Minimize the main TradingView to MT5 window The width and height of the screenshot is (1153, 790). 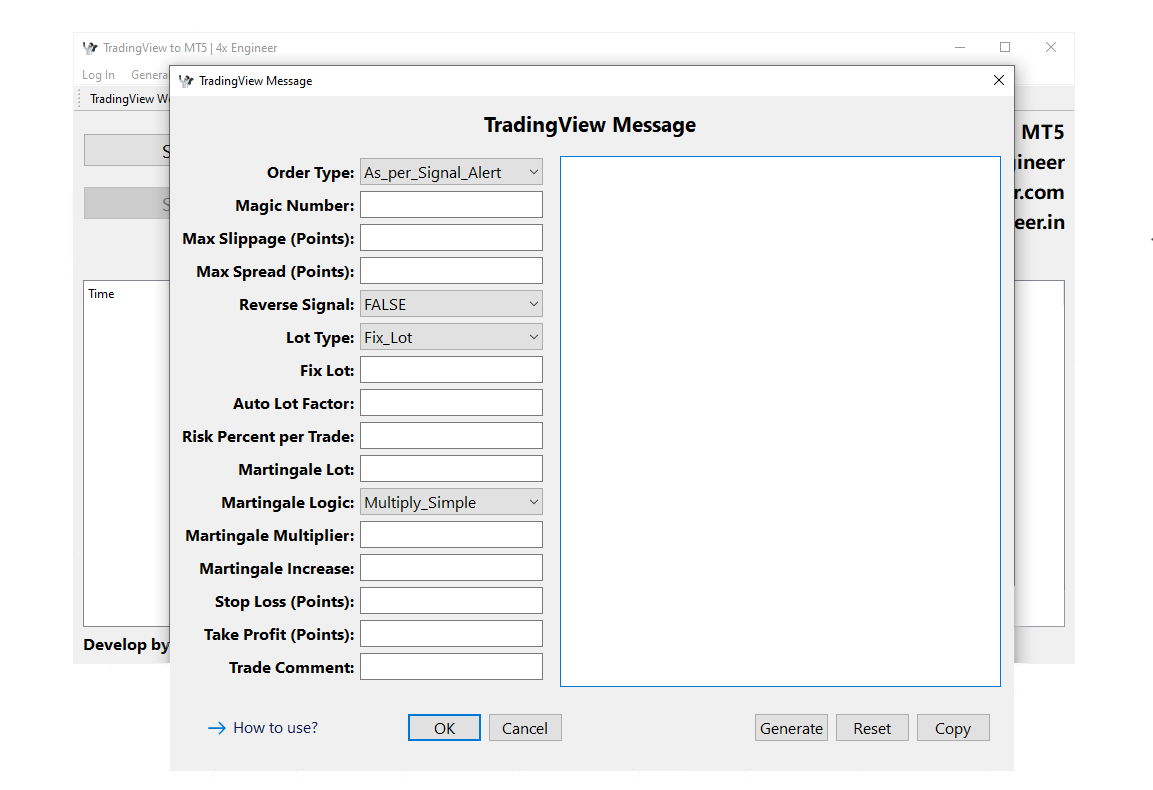[960, 47]
